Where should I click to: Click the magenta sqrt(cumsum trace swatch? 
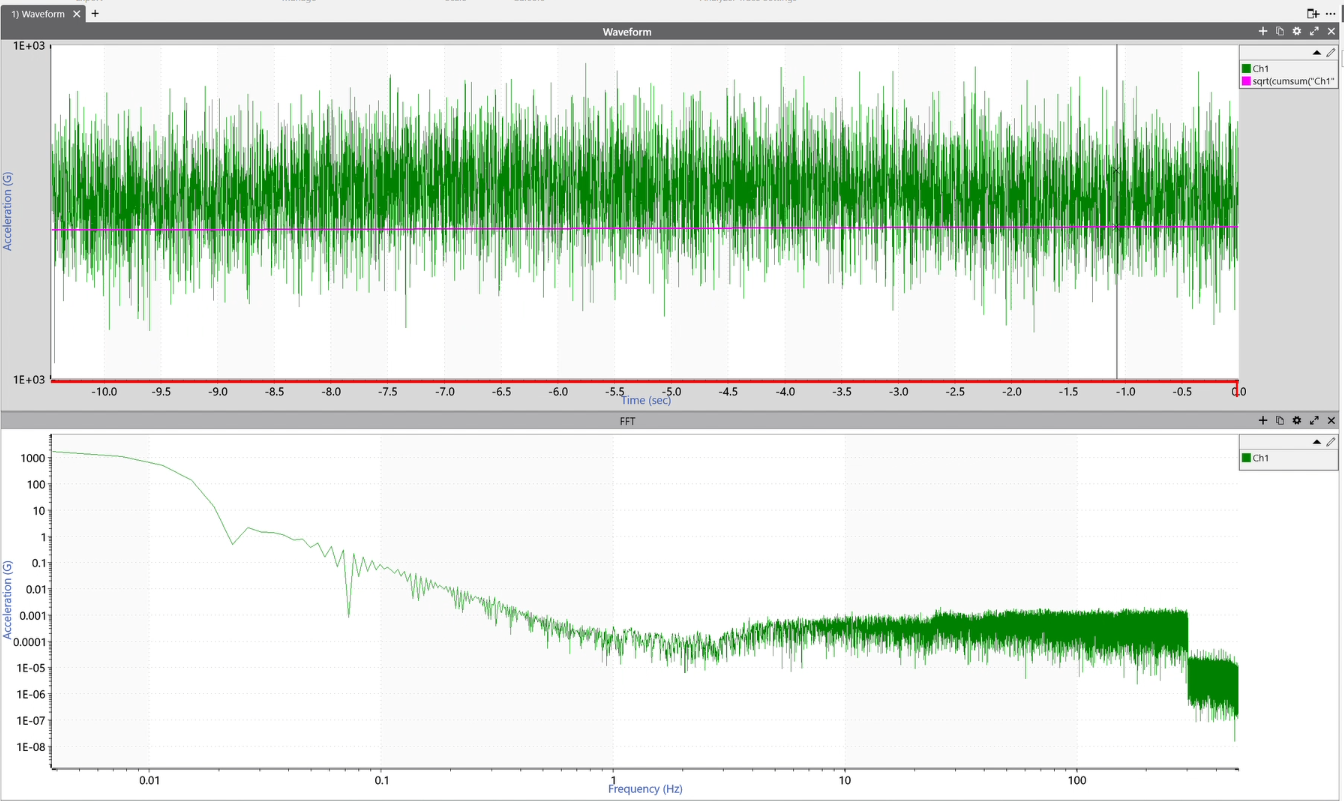point(1247,81)
